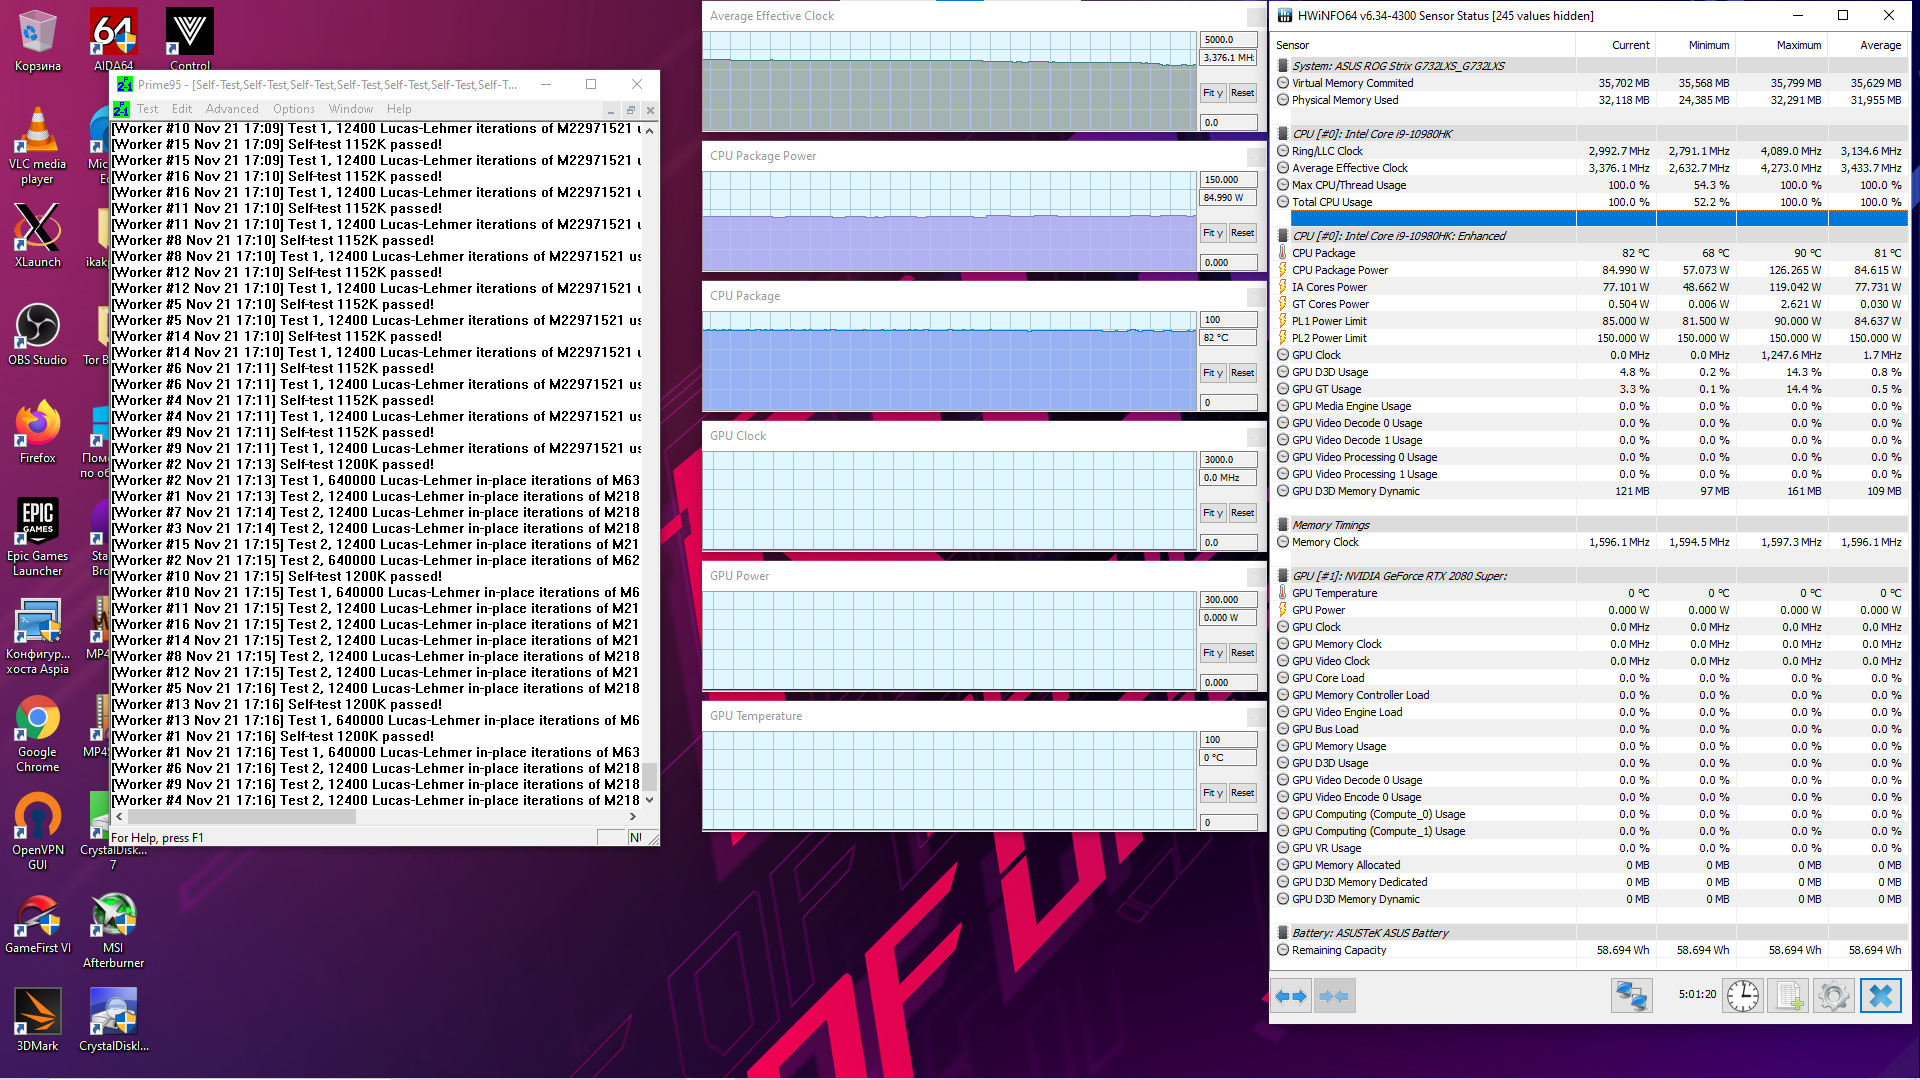Click Reset in CPU Package graph

click(x=1243, y=372)
